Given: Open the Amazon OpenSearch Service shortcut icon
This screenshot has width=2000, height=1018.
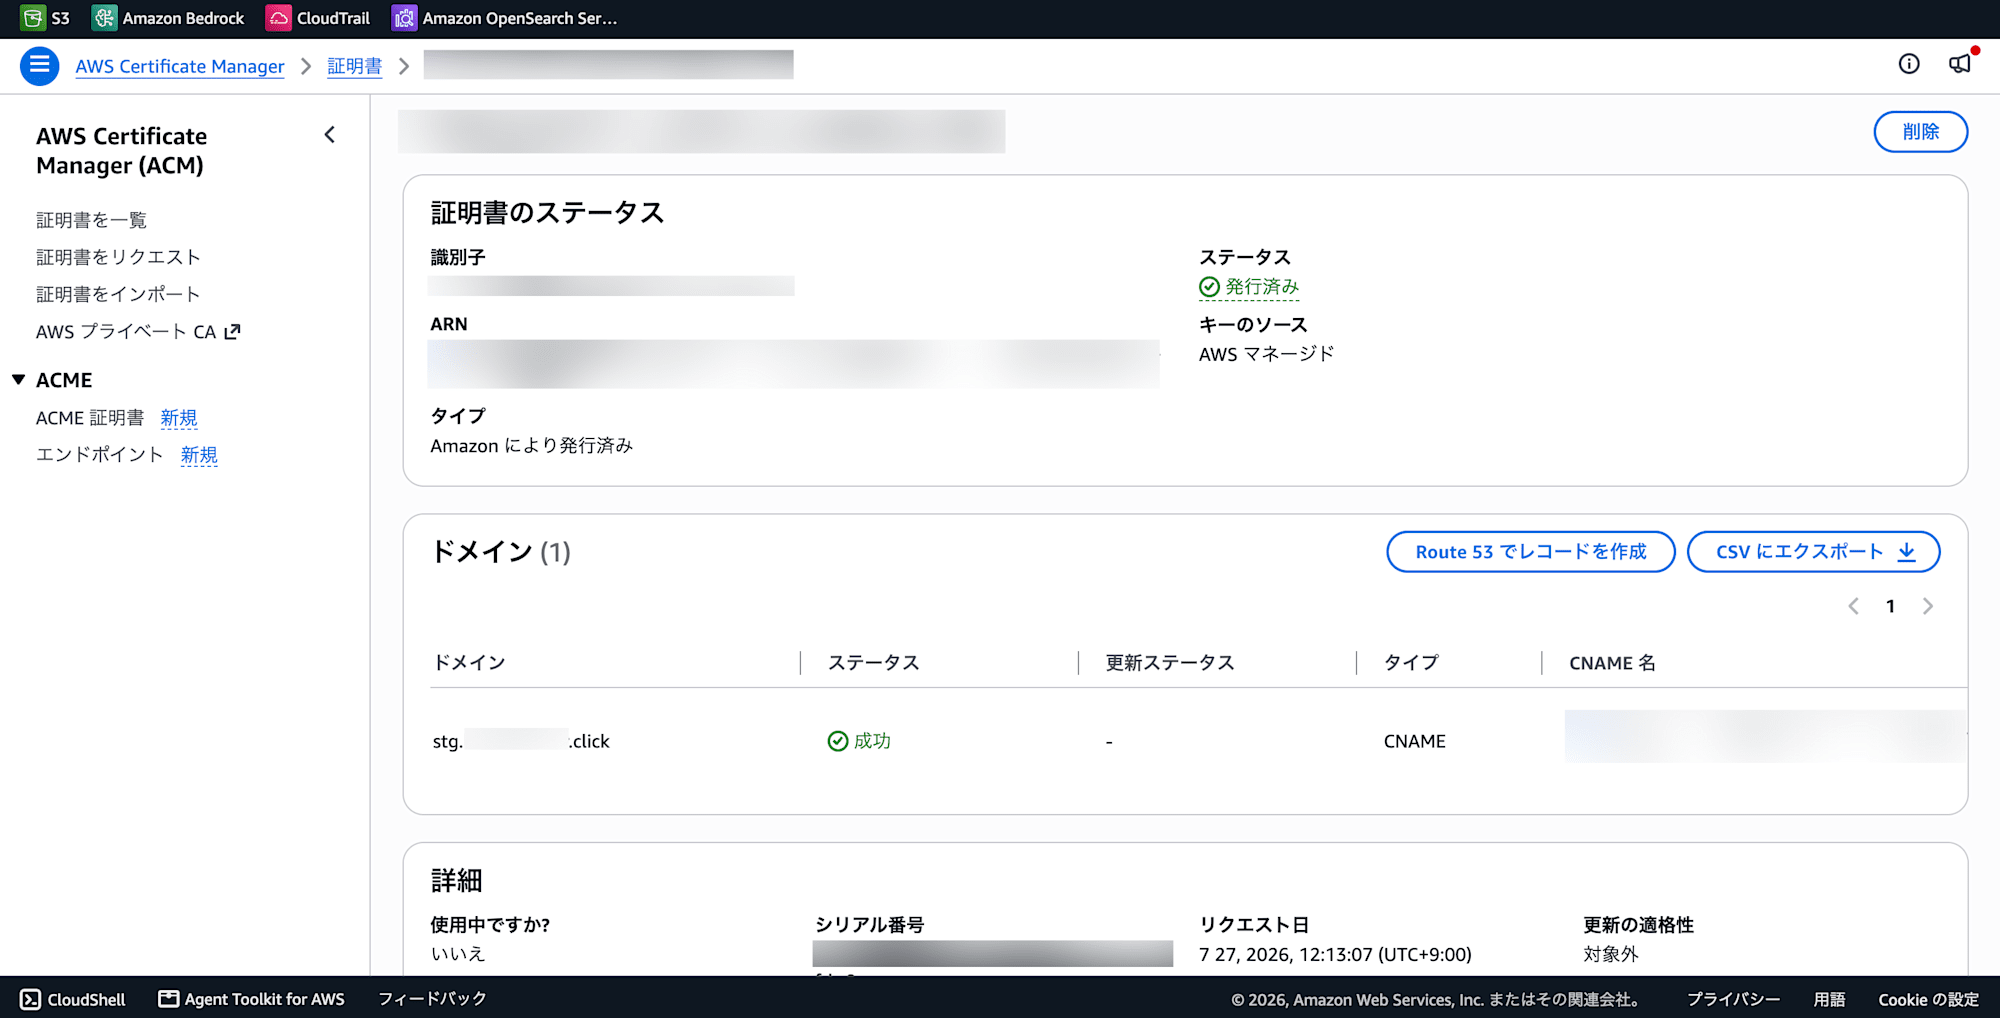Looking at the screenshot, I should tap(404, 18).
